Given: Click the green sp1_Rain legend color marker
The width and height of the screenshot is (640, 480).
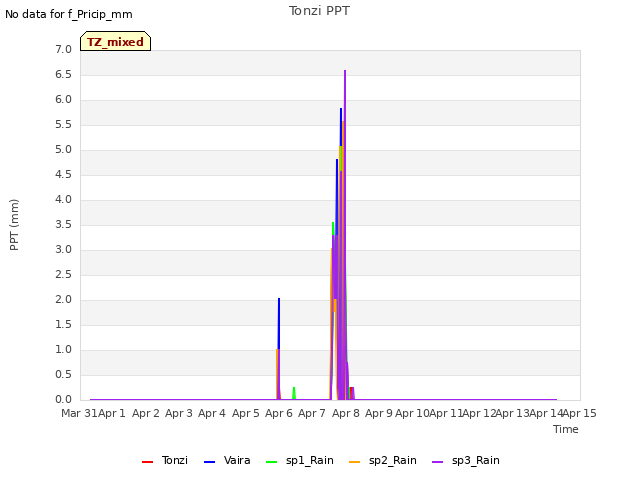Looking at the screenshot, I should pyautogui.click(x=271, y=462).
